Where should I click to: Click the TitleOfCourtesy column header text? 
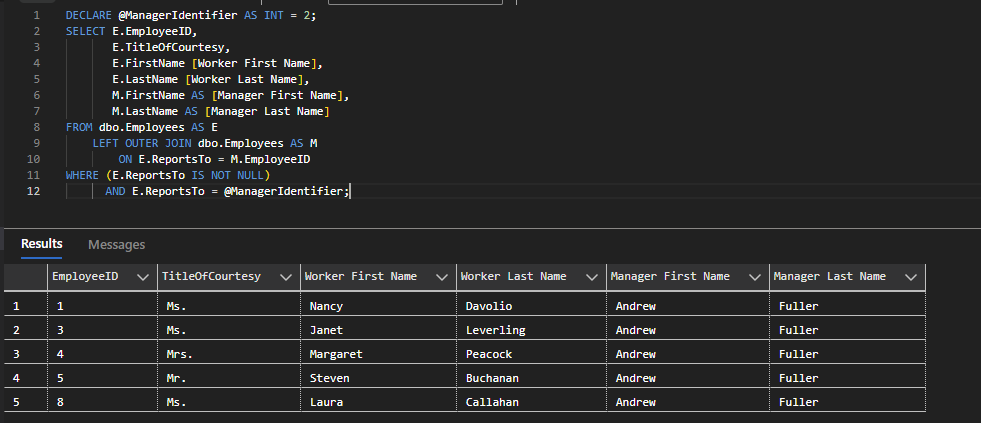click(211, 276)
